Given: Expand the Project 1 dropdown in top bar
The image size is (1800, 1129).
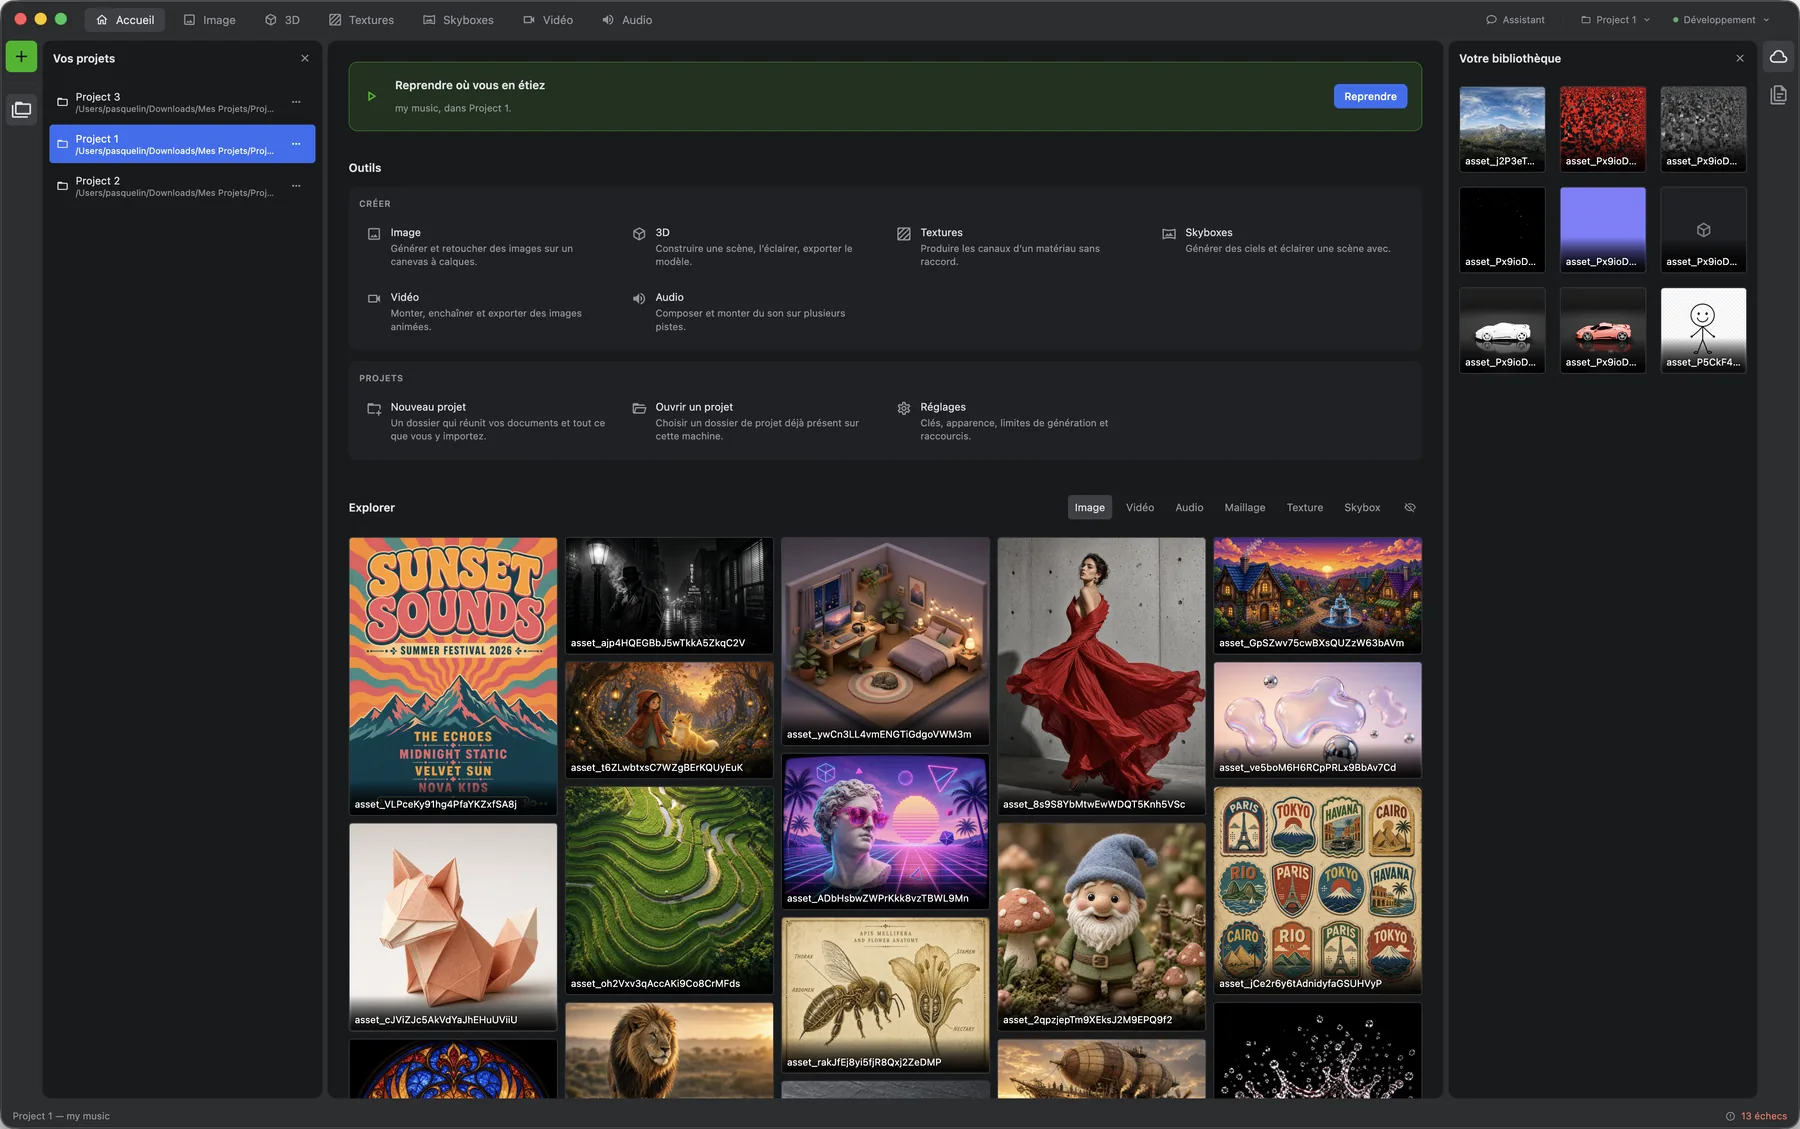Looking at the screenshot, I should (x=1615, y=20).
